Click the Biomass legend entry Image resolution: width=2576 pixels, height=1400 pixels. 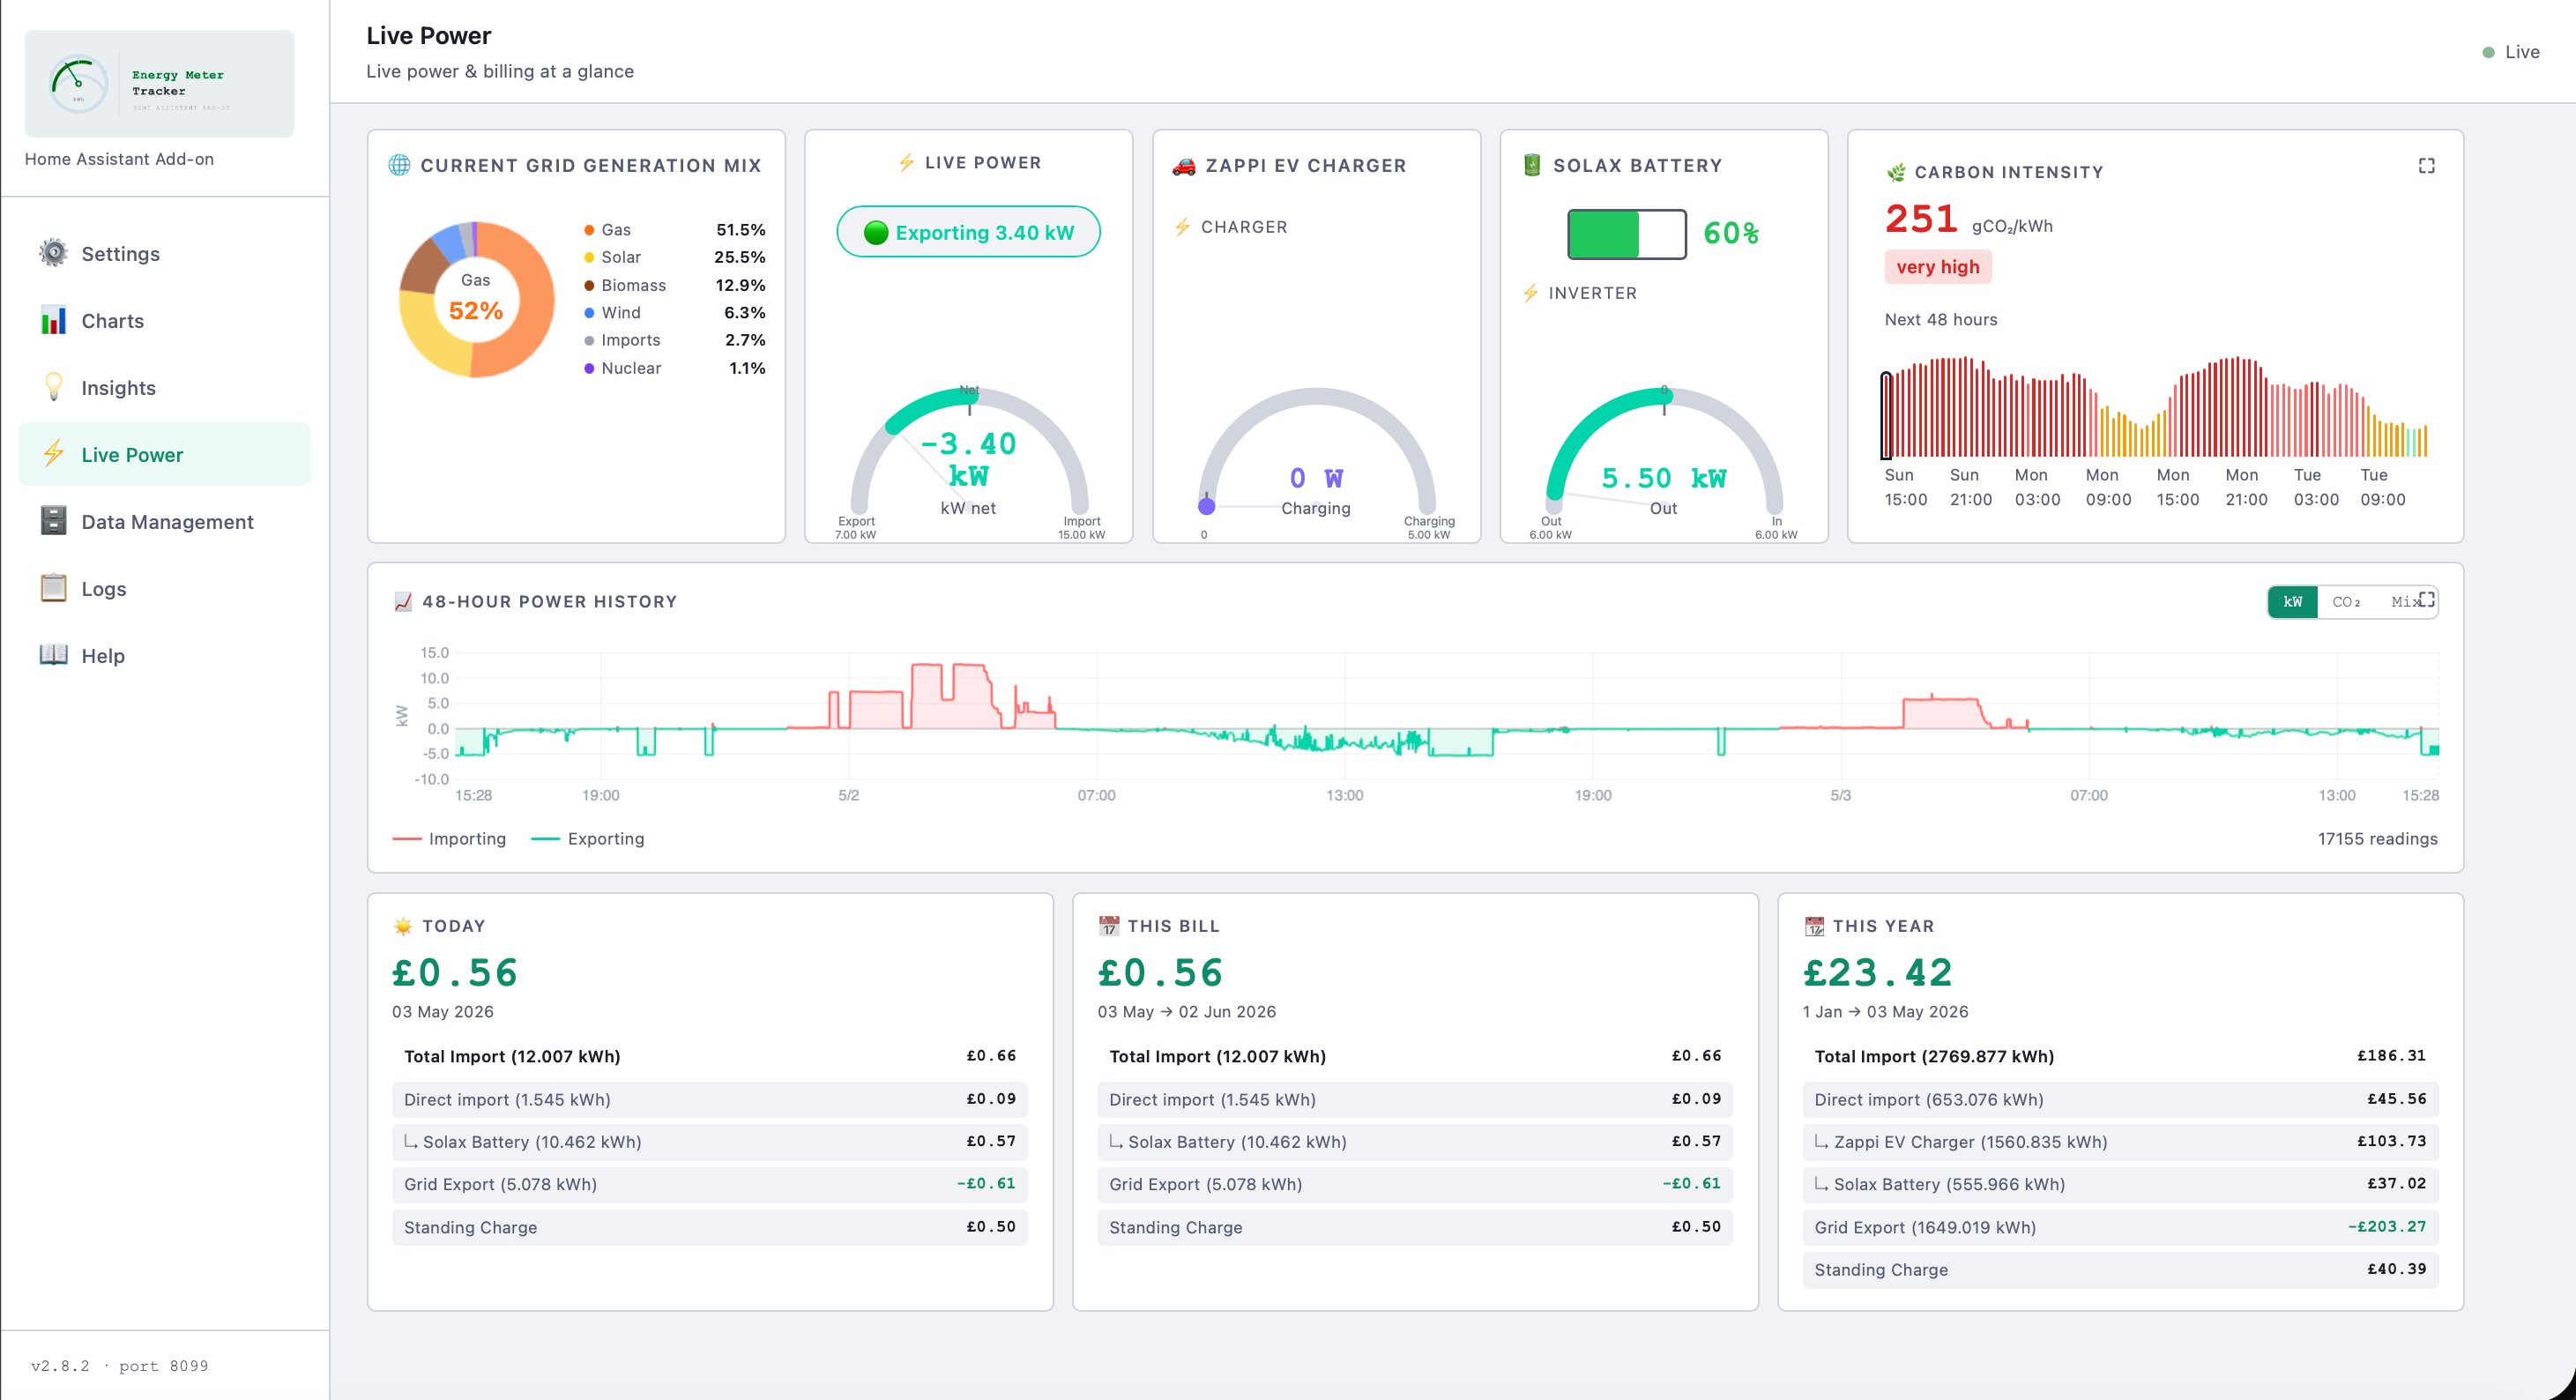coord(675,285)
